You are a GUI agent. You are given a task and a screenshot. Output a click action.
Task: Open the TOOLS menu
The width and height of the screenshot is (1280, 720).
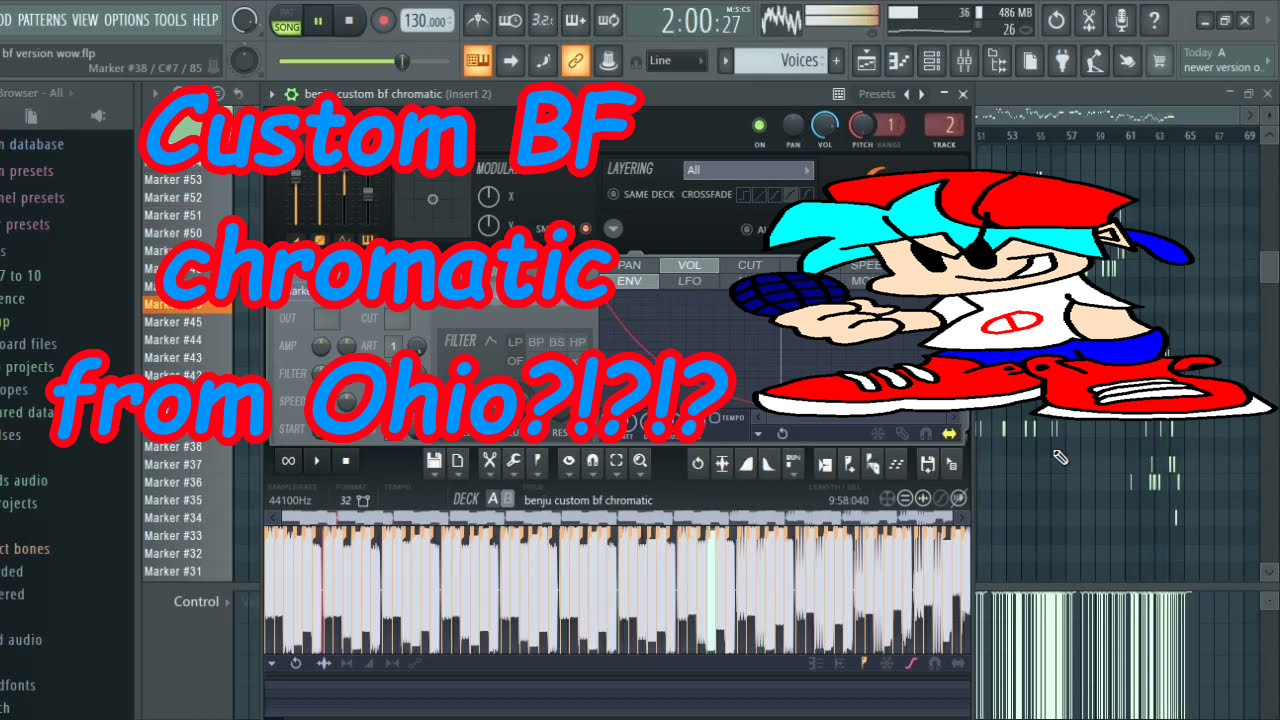pyautogui.click(x=170, y=19)
